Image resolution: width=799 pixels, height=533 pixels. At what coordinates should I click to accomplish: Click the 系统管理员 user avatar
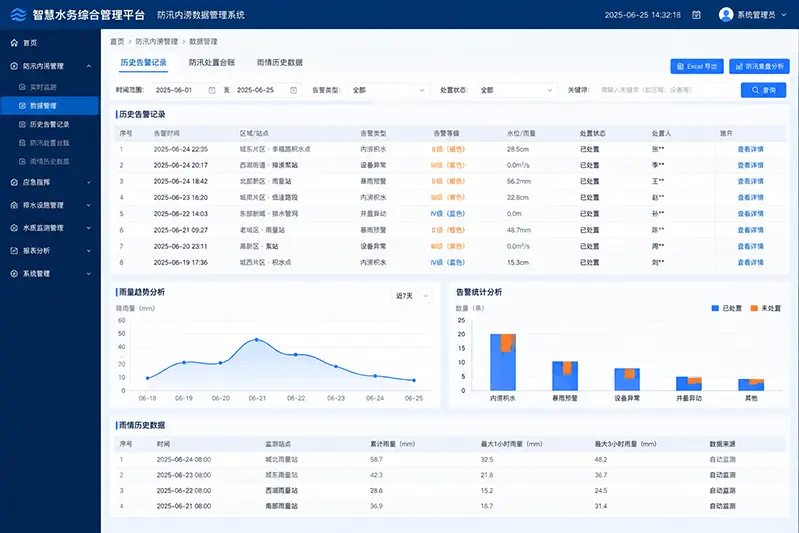726,15
